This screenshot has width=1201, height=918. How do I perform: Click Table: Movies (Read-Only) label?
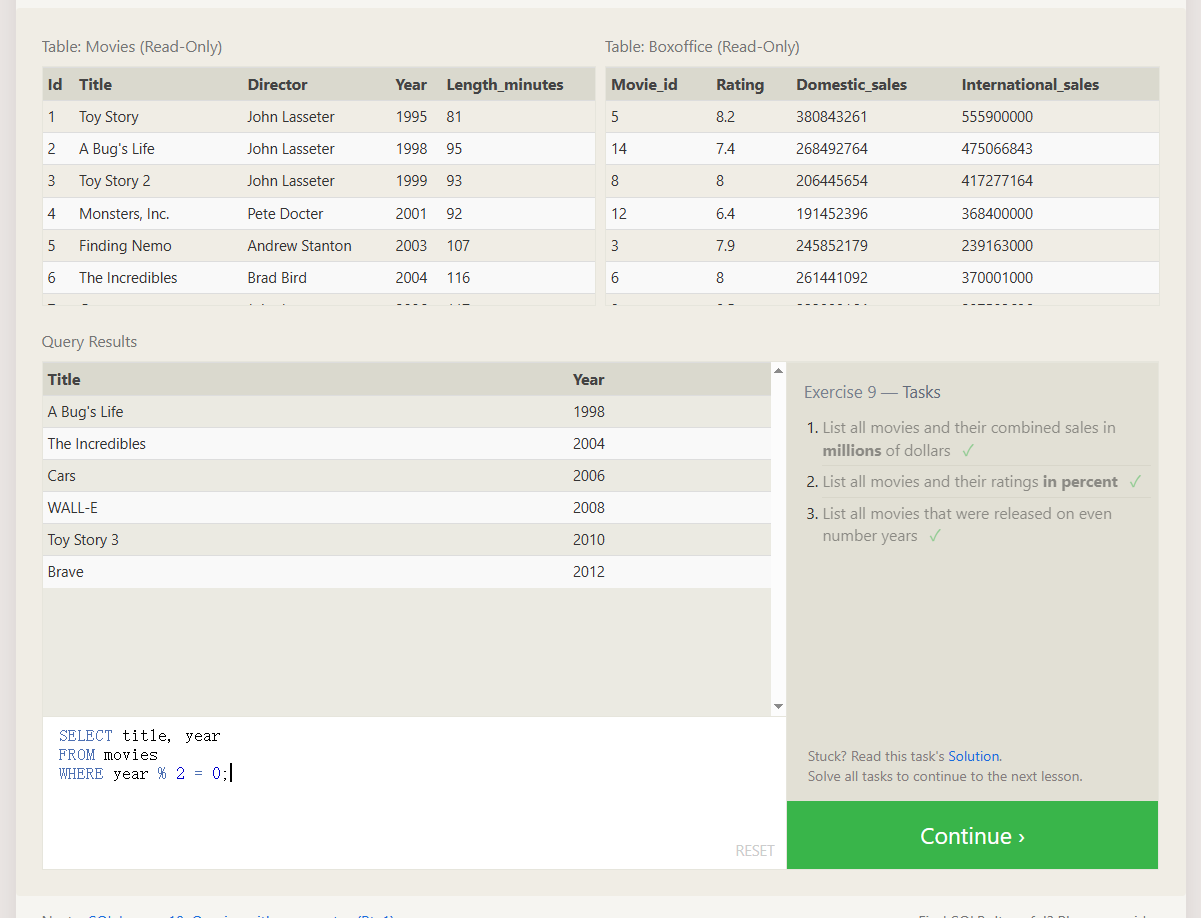click(132, 47)
